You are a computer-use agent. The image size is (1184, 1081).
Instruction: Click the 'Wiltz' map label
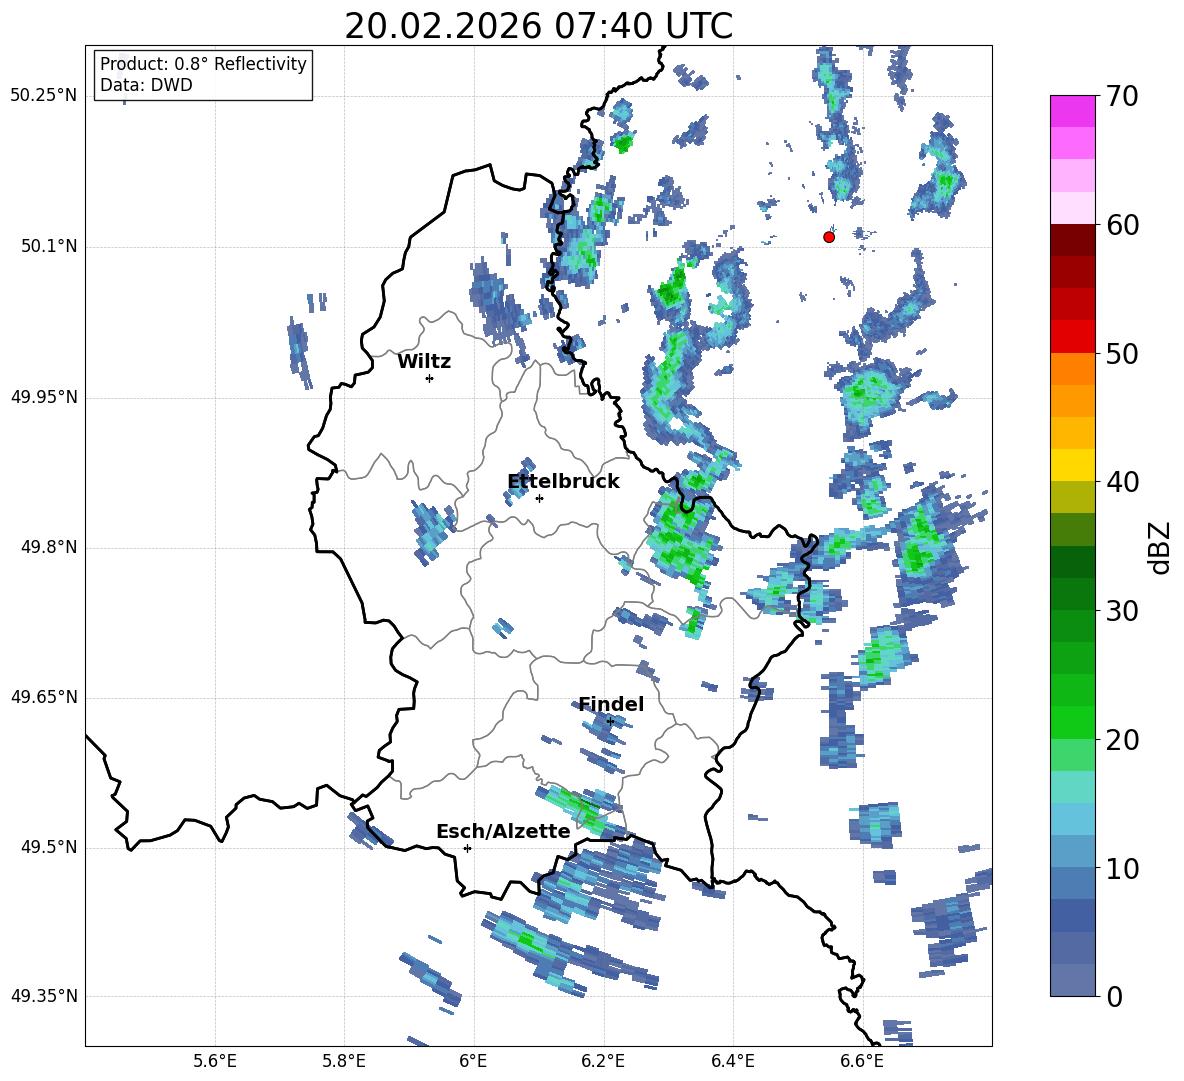(x=424, y=362)
